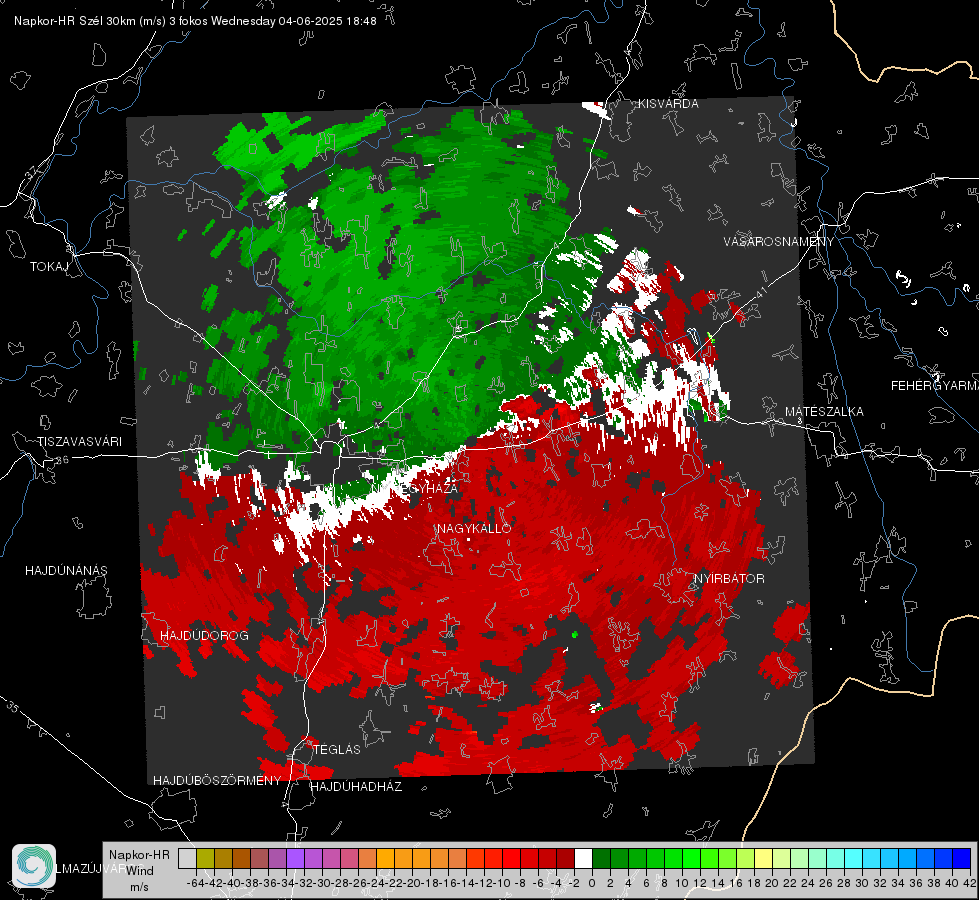This screenshot has width=979, height=900.
Task: Click the road number 35 marker at lower left
Action: pos(12,706)
